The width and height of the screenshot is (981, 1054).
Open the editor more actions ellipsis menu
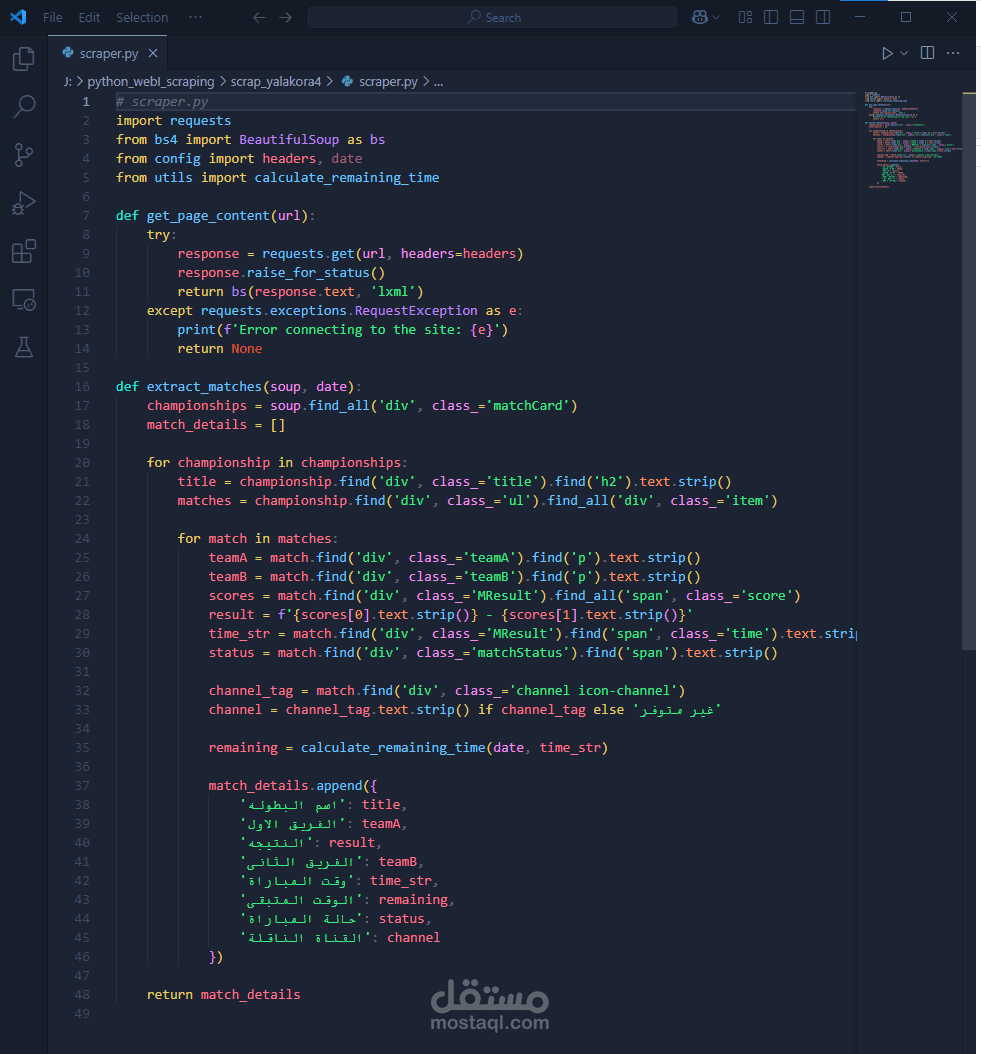click(954, 52)
